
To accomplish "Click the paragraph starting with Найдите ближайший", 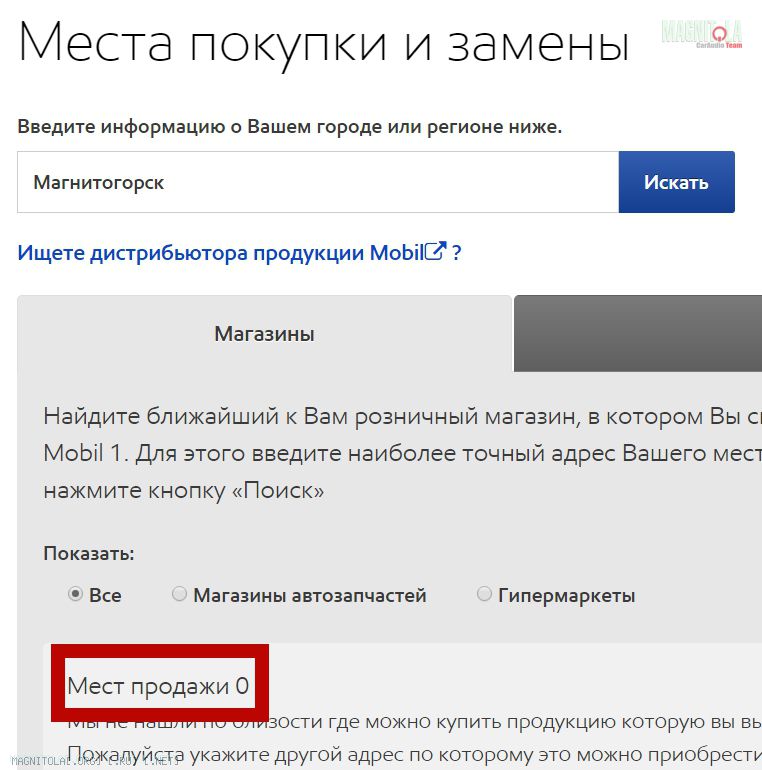I will [403, 453].
